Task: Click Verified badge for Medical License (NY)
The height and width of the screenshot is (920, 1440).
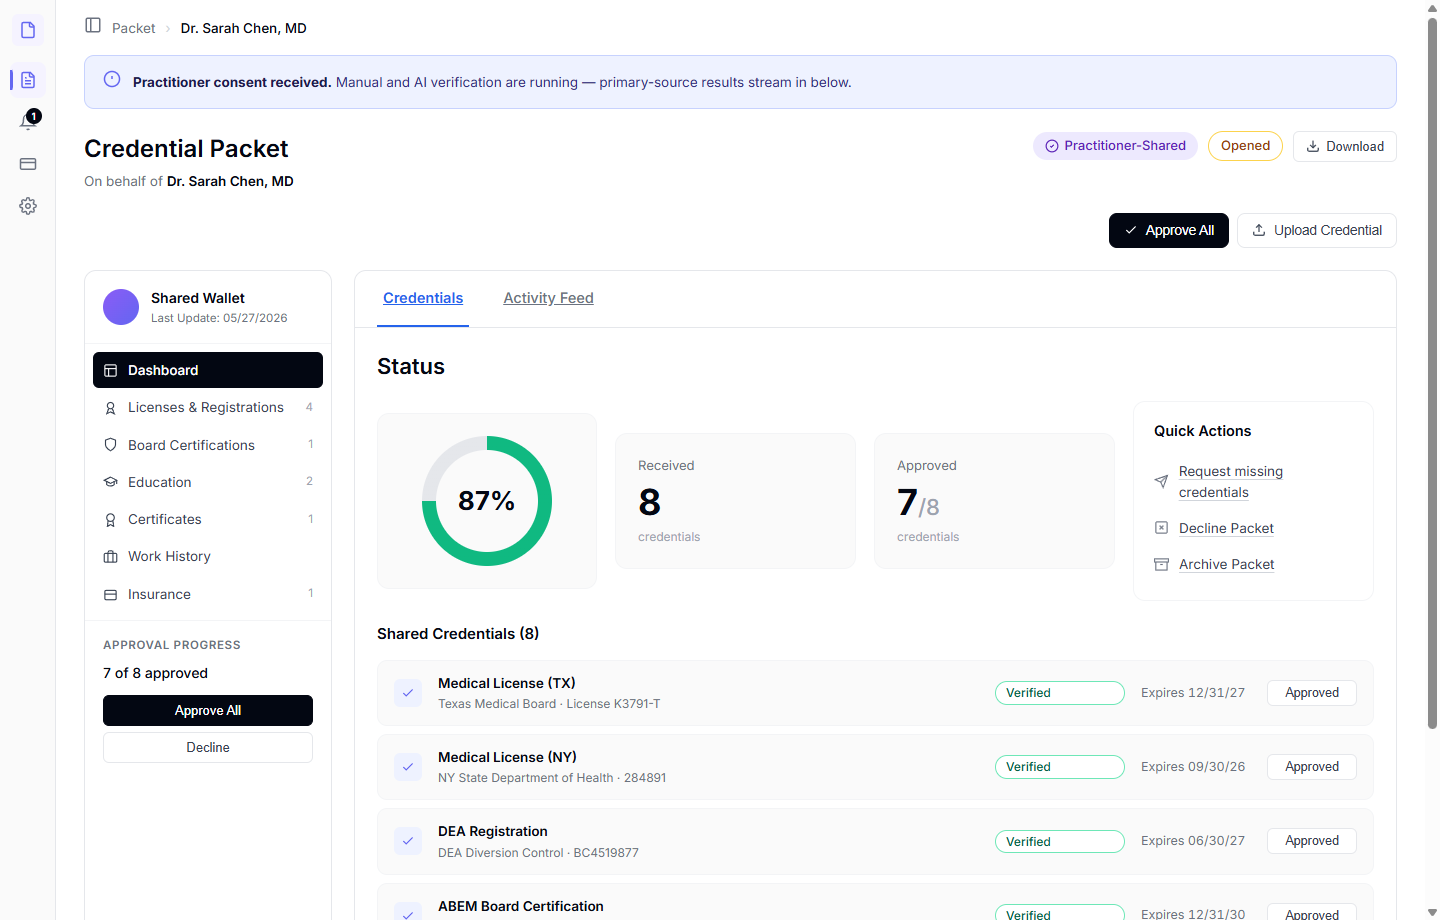Action: point(1059,767)
